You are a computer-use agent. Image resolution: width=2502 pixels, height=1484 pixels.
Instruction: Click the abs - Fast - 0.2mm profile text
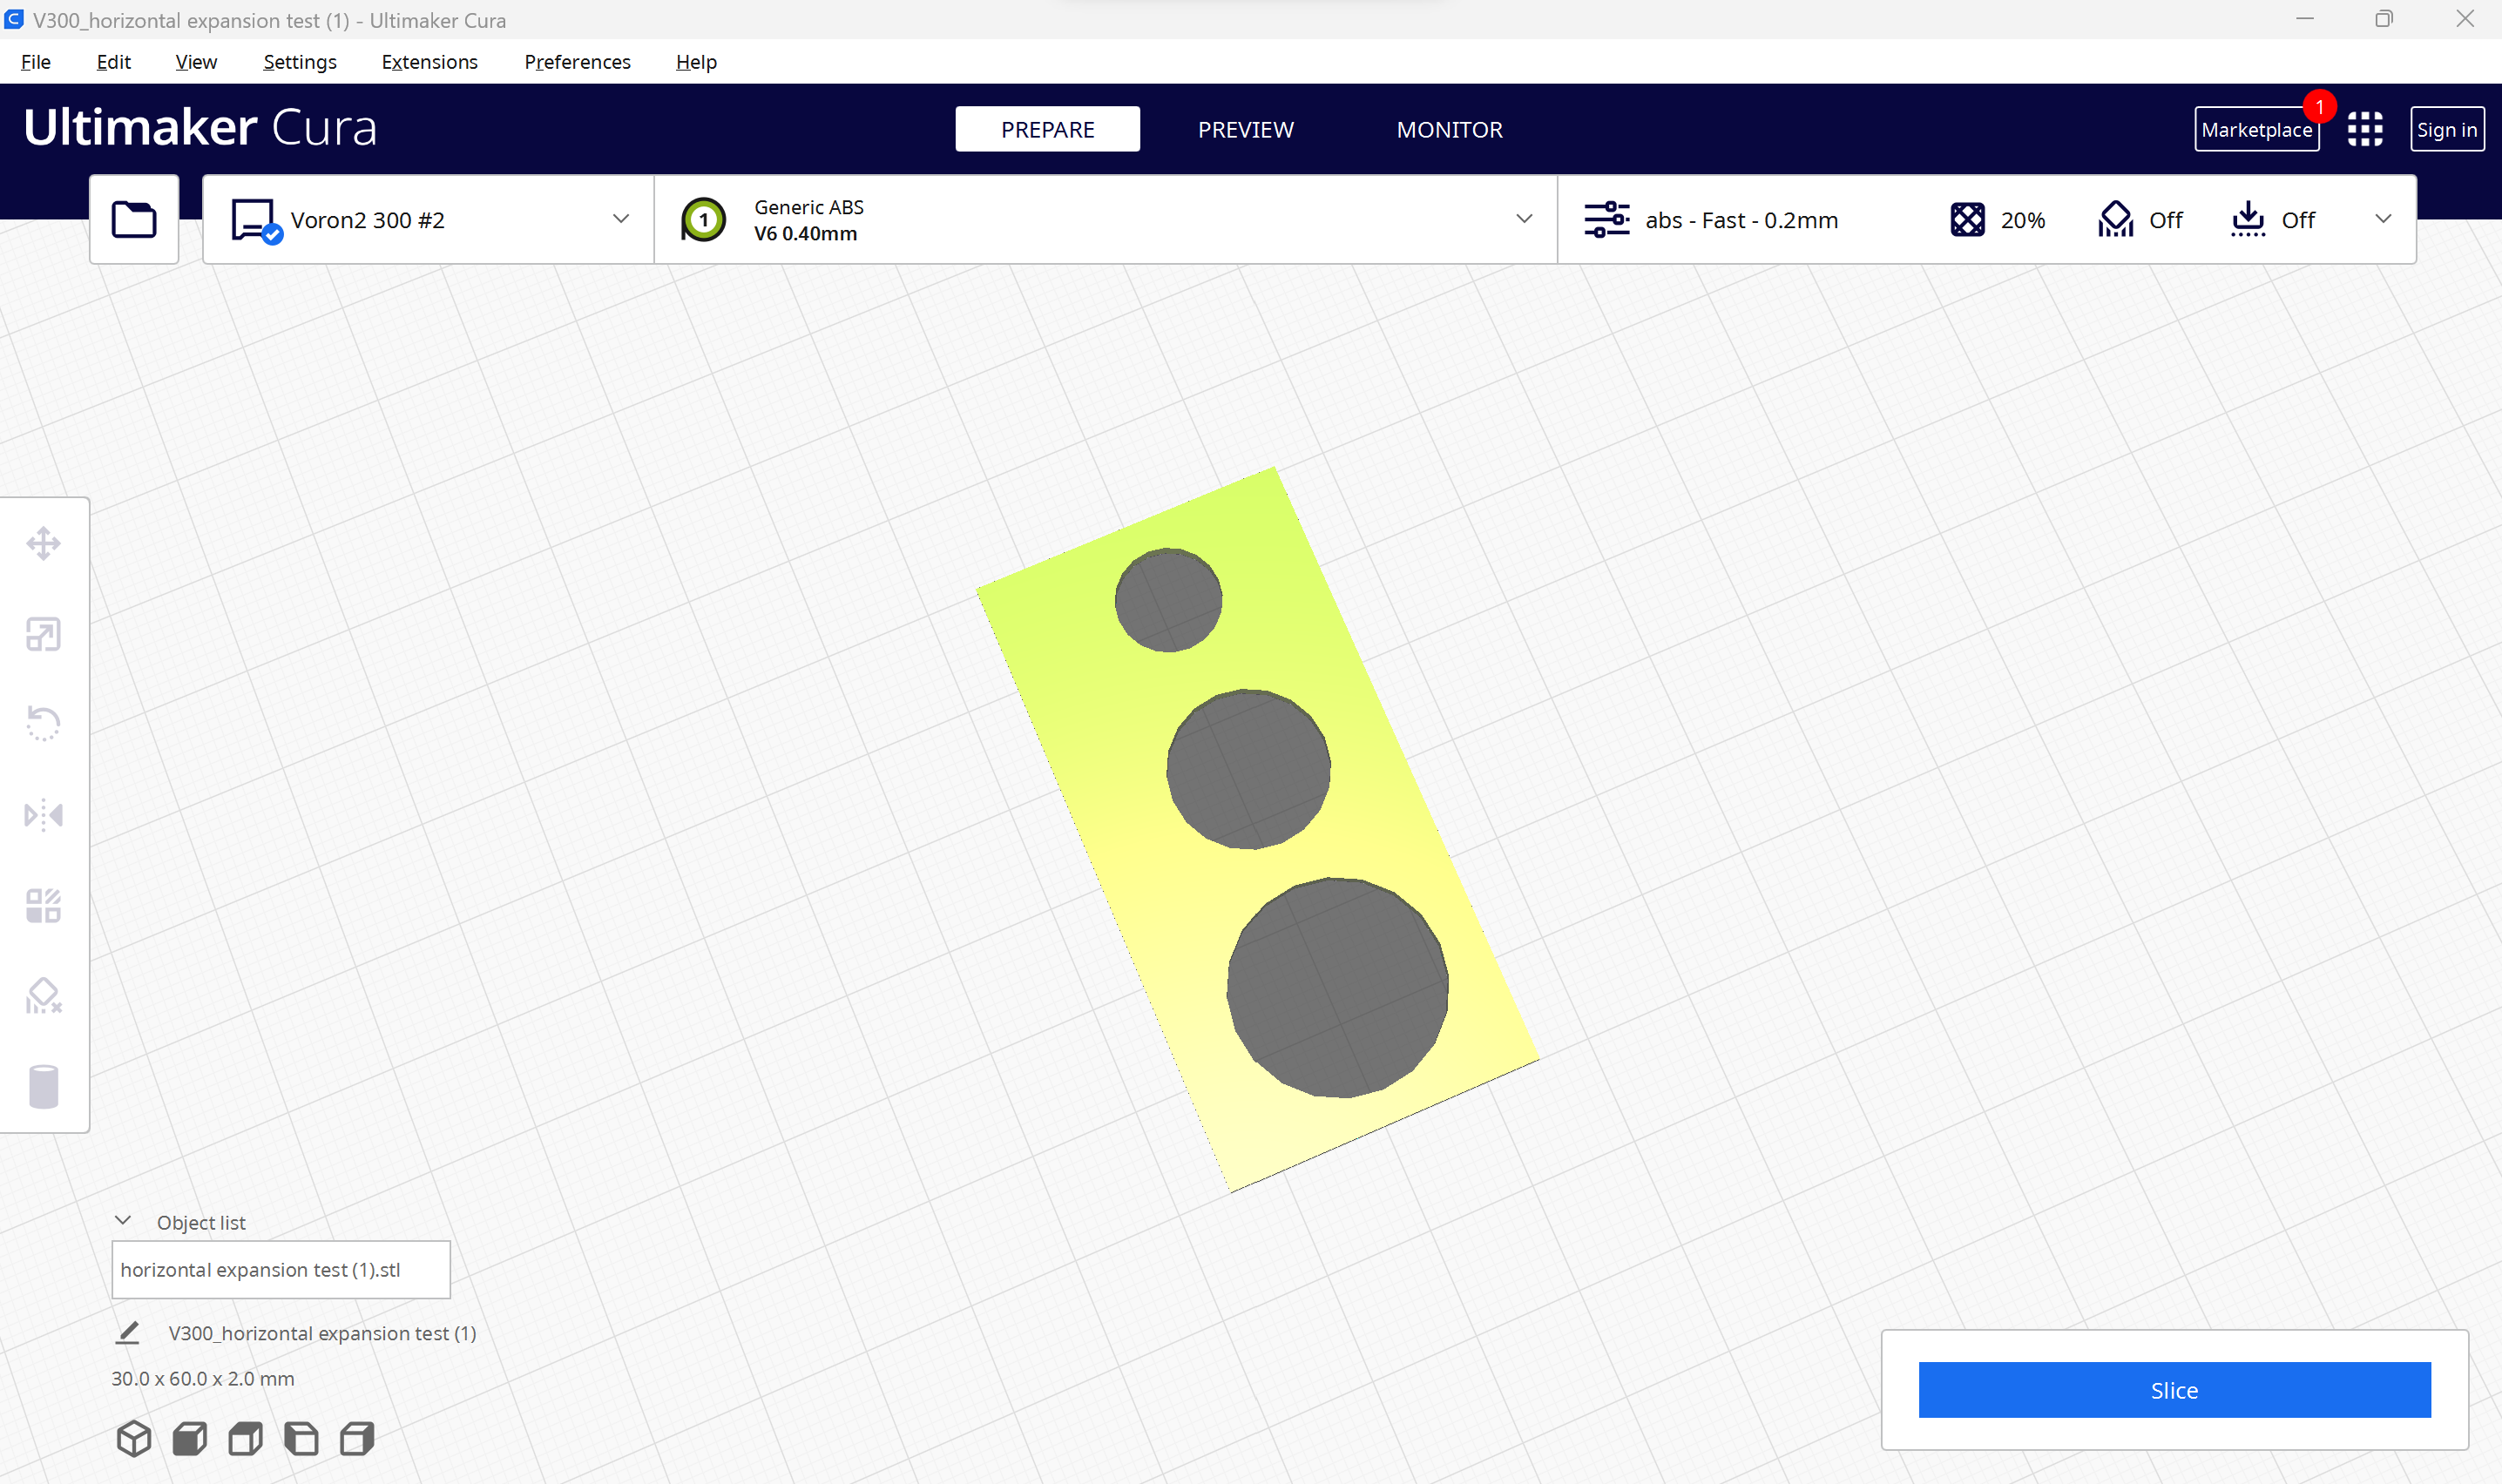1741,220
